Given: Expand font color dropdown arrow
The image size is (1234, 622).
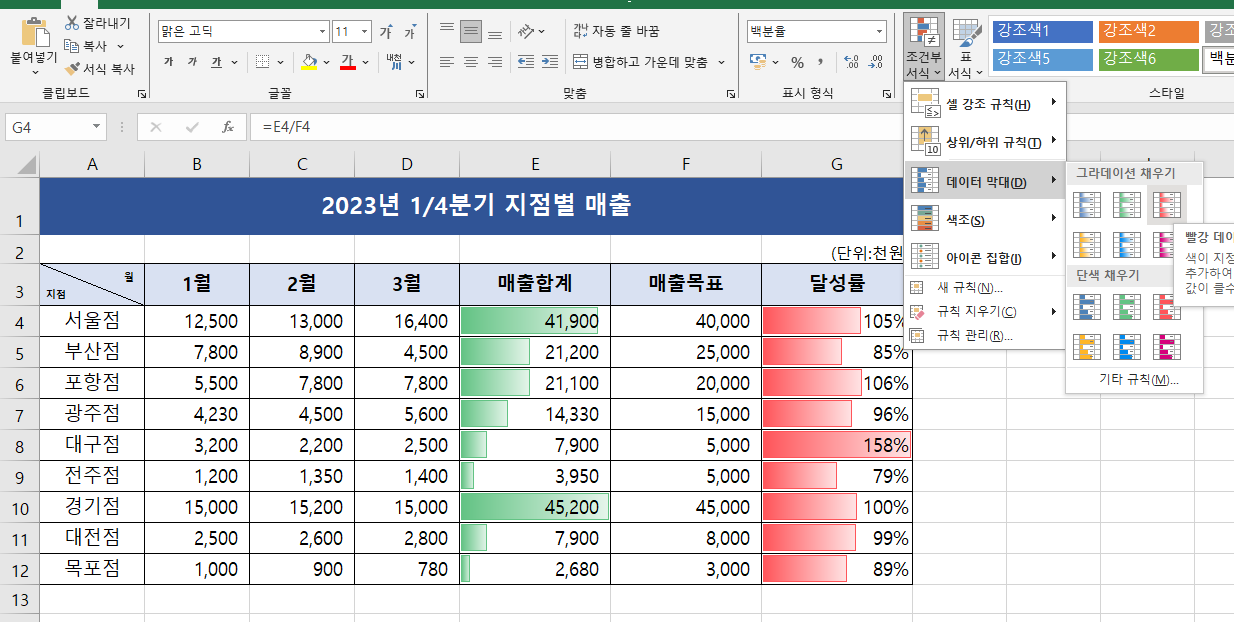Looking at the screenshot, I should tap(365, 62).
